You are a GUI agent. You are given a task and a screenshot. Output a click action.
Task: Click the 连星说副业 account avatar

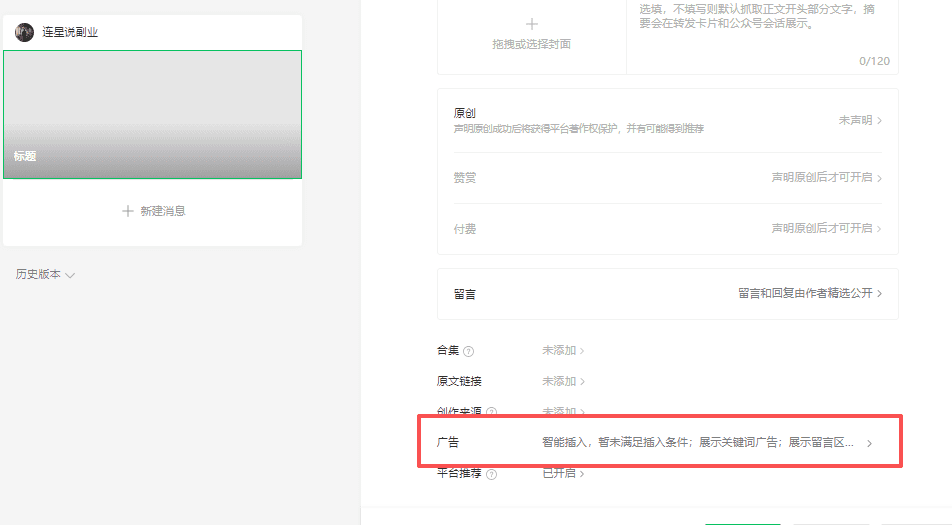tap(24, 32)
